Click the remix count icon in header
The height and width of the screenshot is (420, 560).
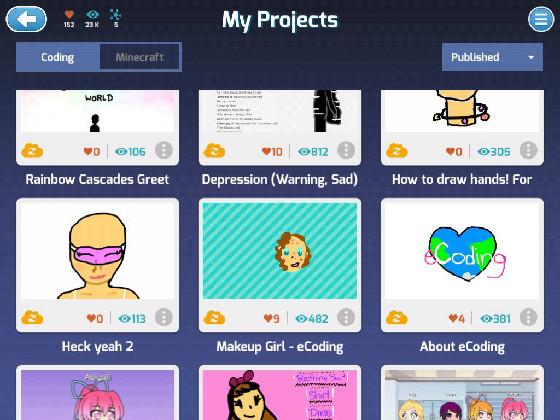(x=115, y=15)
